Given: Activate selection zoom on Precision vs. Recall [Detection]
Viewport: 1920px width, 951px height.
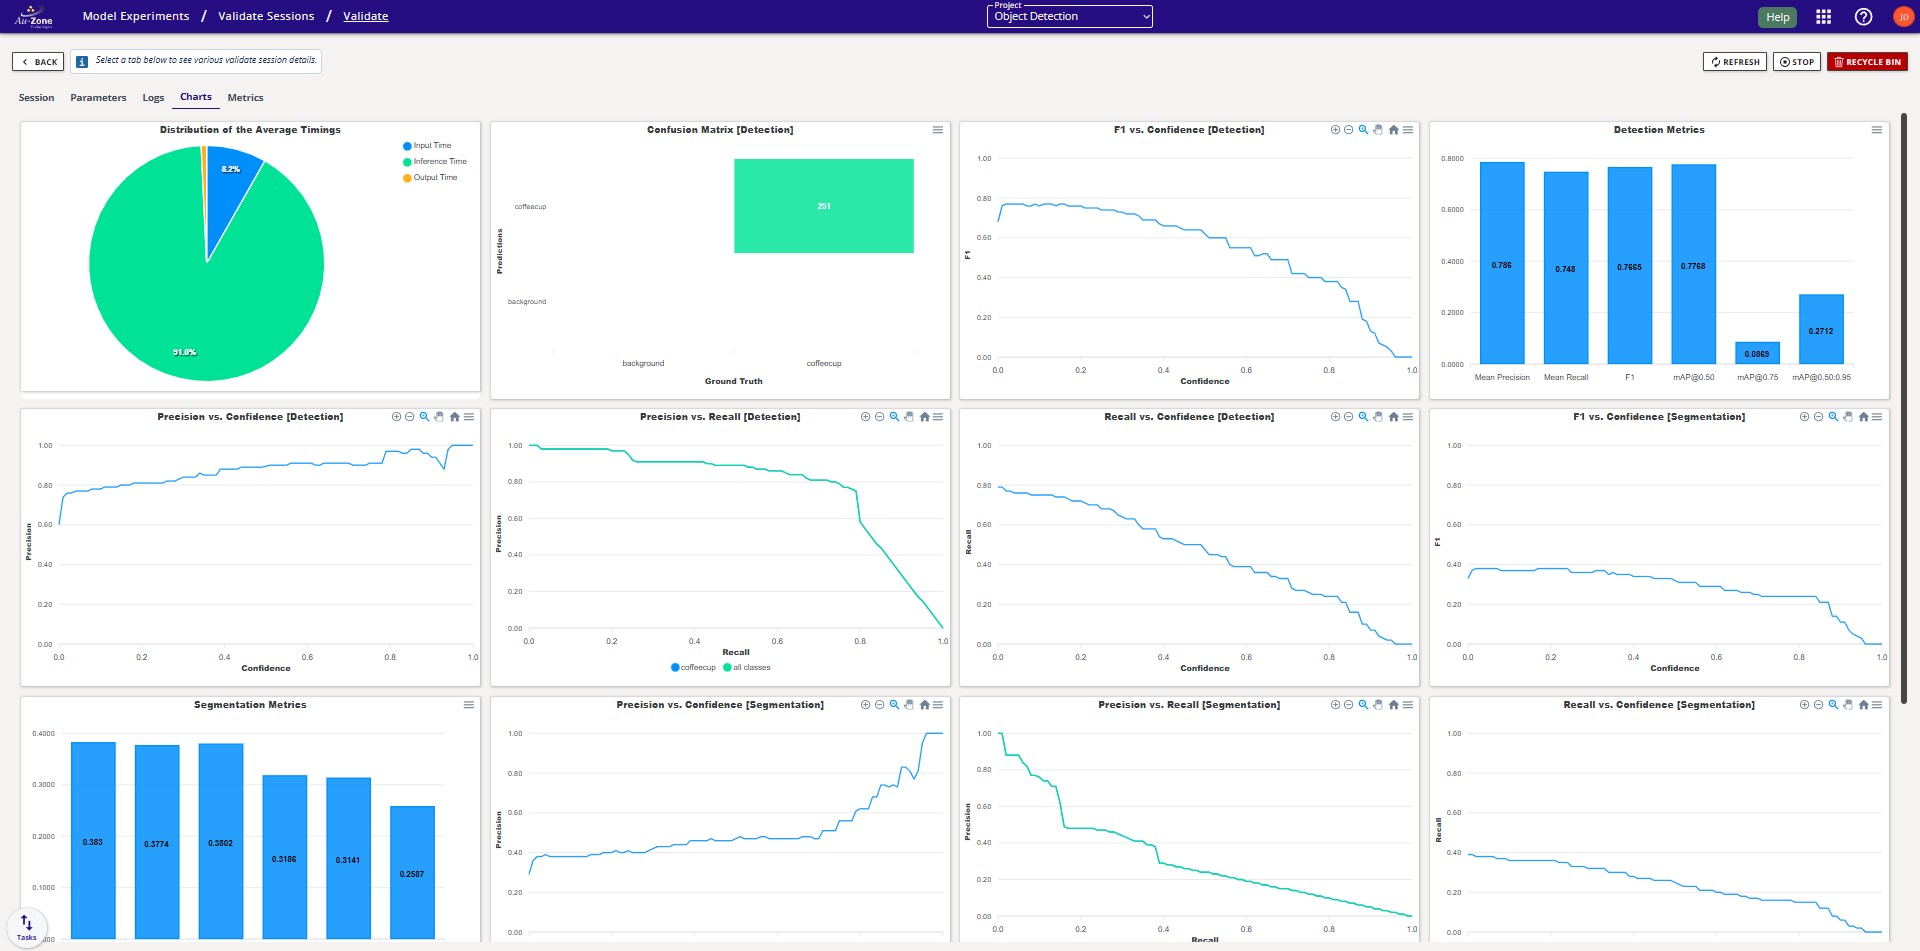Looking at the screenshot, I should click(x=893, y=417).
